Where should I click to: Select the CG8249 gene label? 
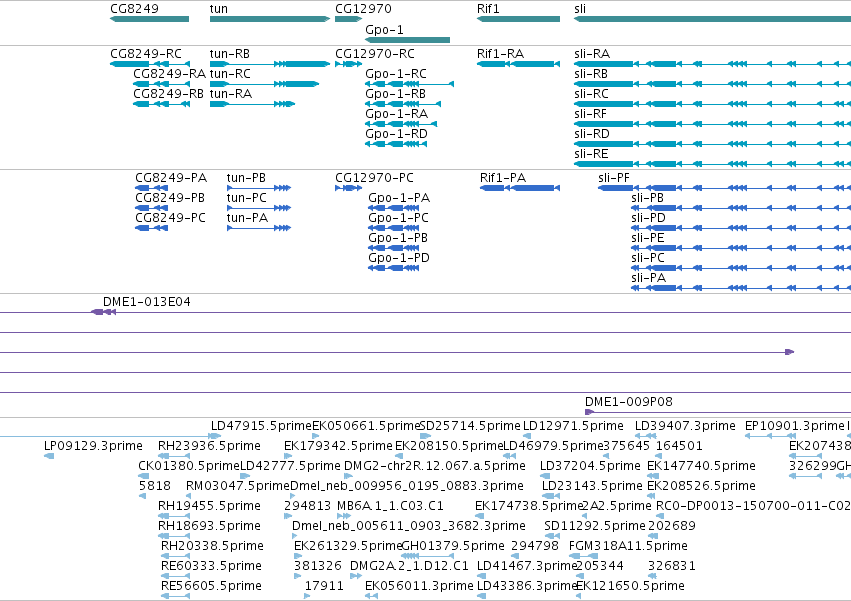134,9
